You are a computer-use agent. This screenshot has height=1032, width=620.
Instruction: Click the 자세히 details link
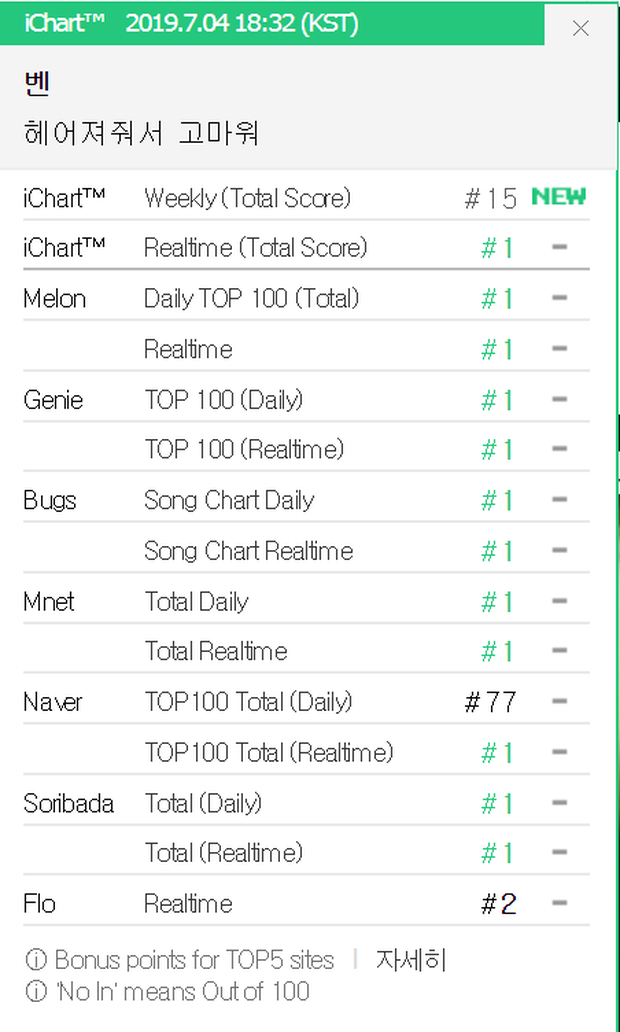point(411,961)
